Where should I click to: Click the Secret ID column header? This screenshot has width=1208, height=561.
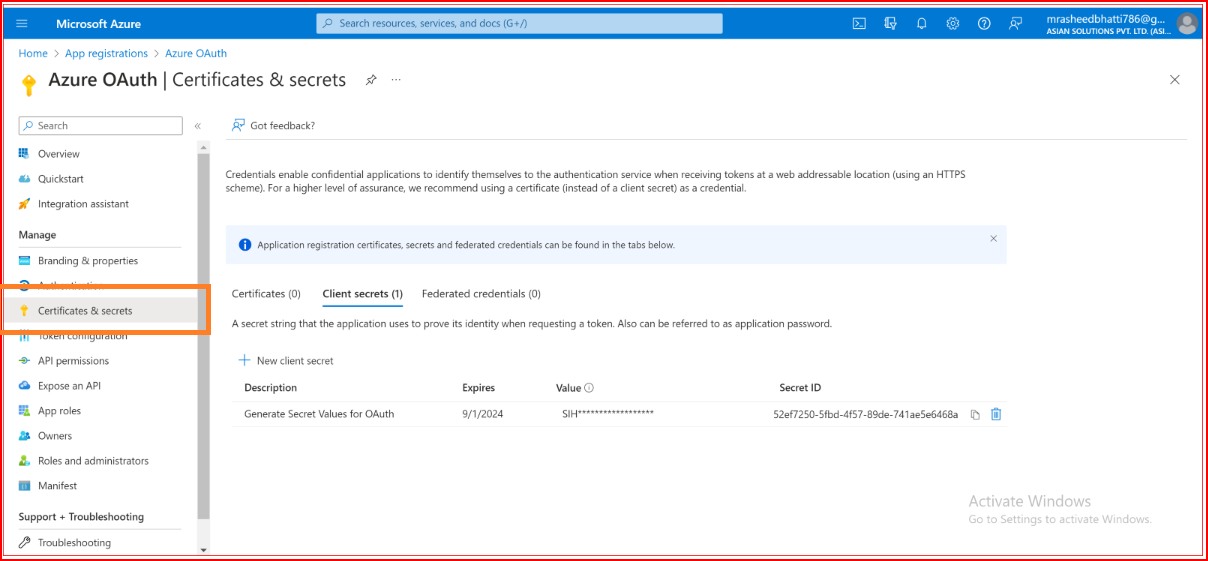click(x=800, y=388)
